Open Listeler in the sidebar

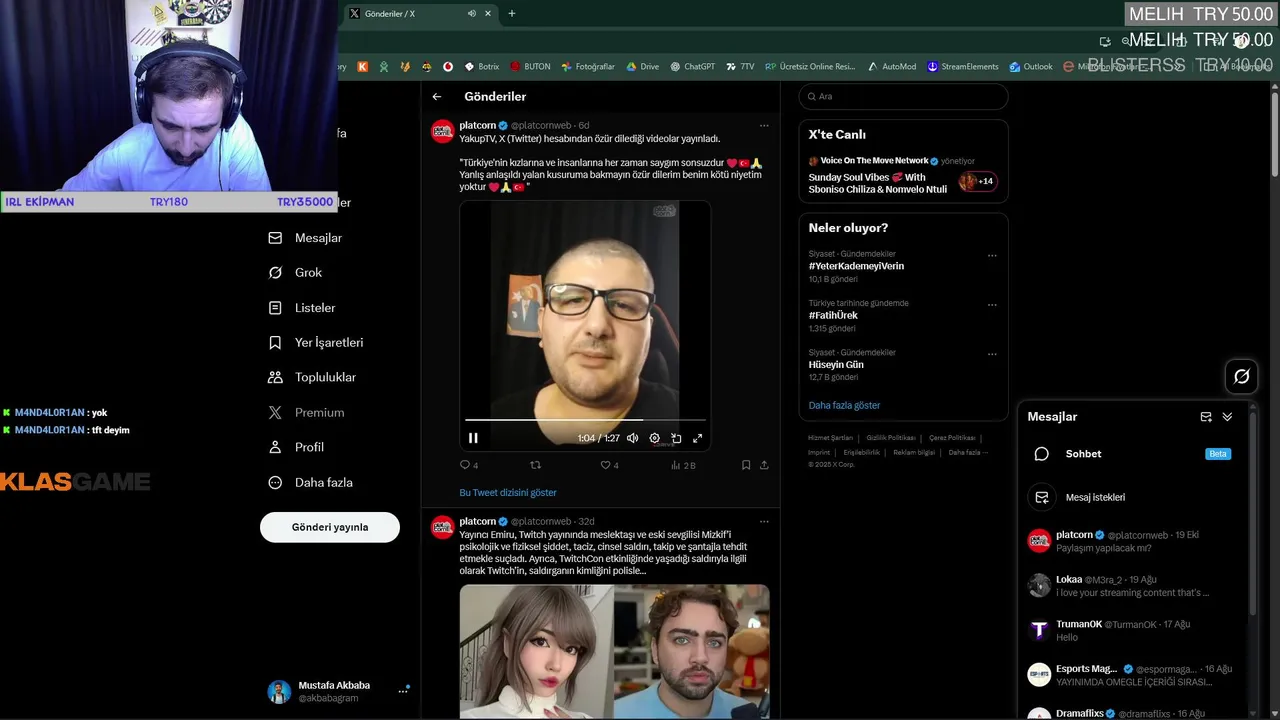[x=302, y=308]
